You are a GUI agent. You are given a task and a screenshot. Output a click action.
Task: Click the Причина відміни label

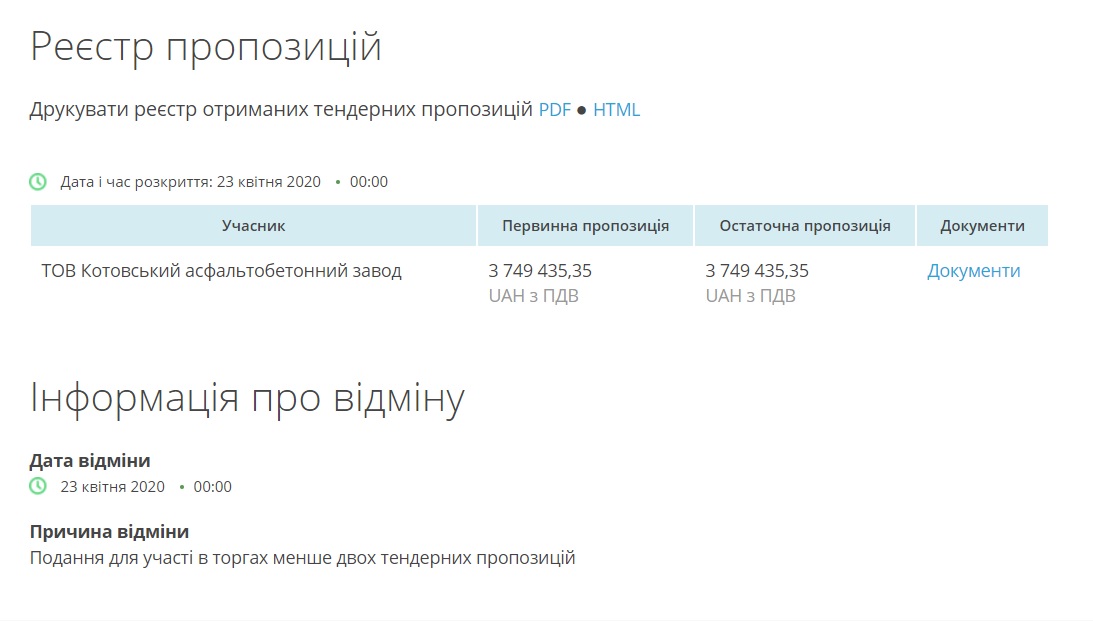point(109,532)
